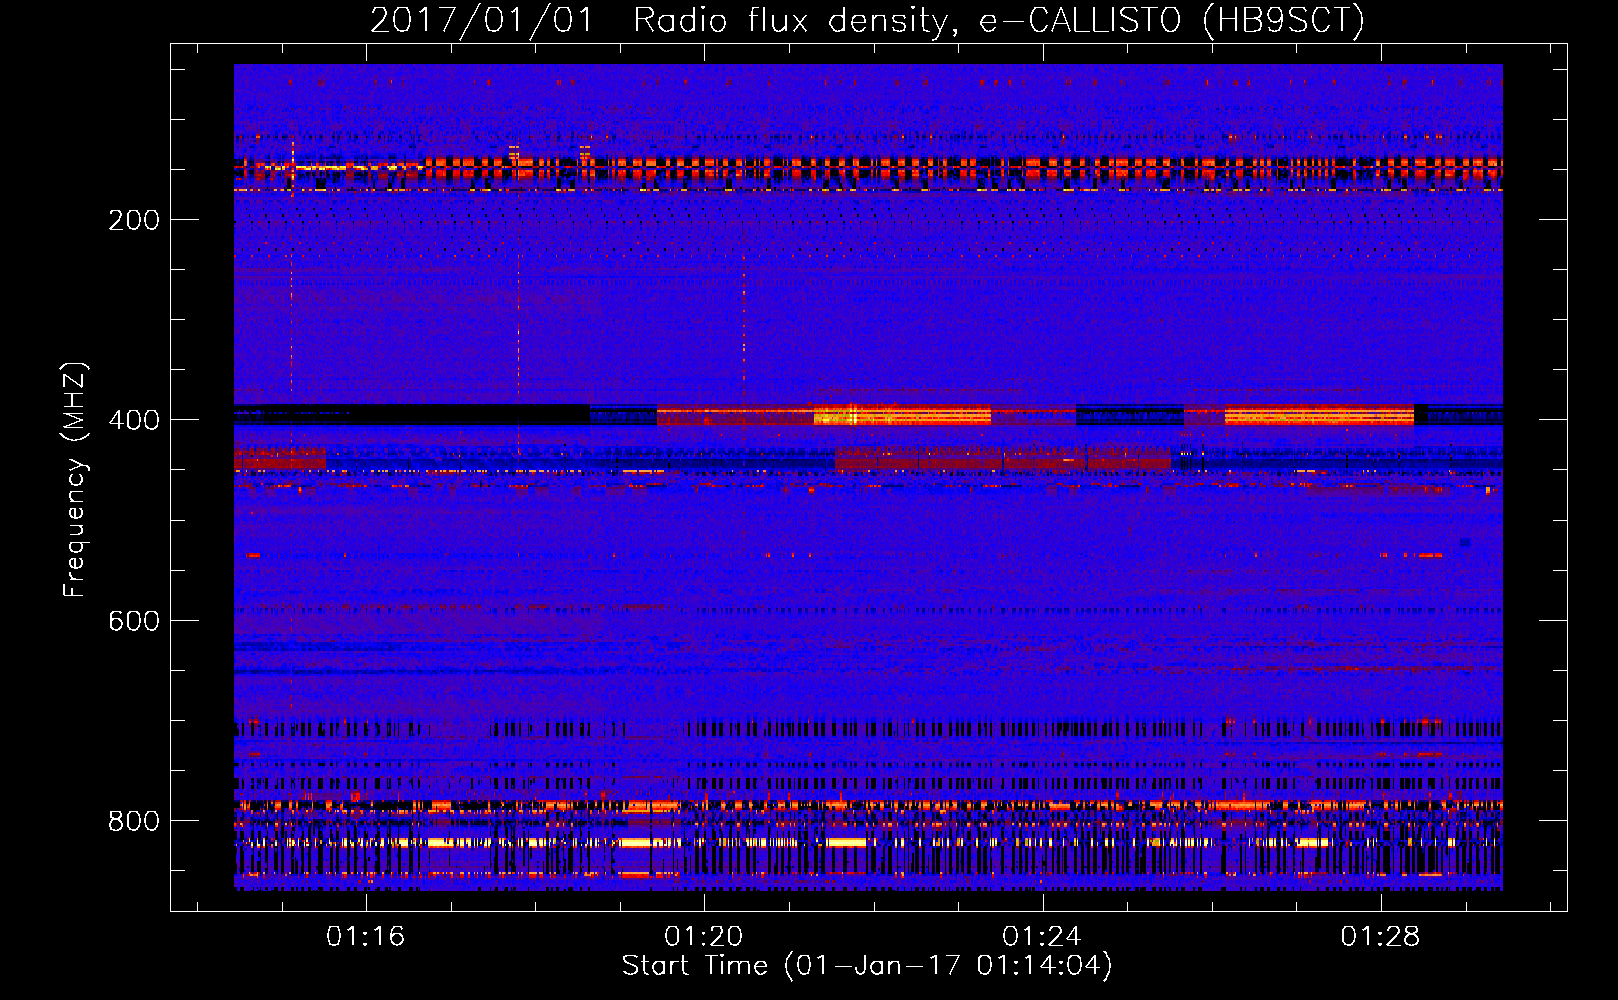
Task: Click the 01:20 time axis label
Action: (x=704, y=937)
